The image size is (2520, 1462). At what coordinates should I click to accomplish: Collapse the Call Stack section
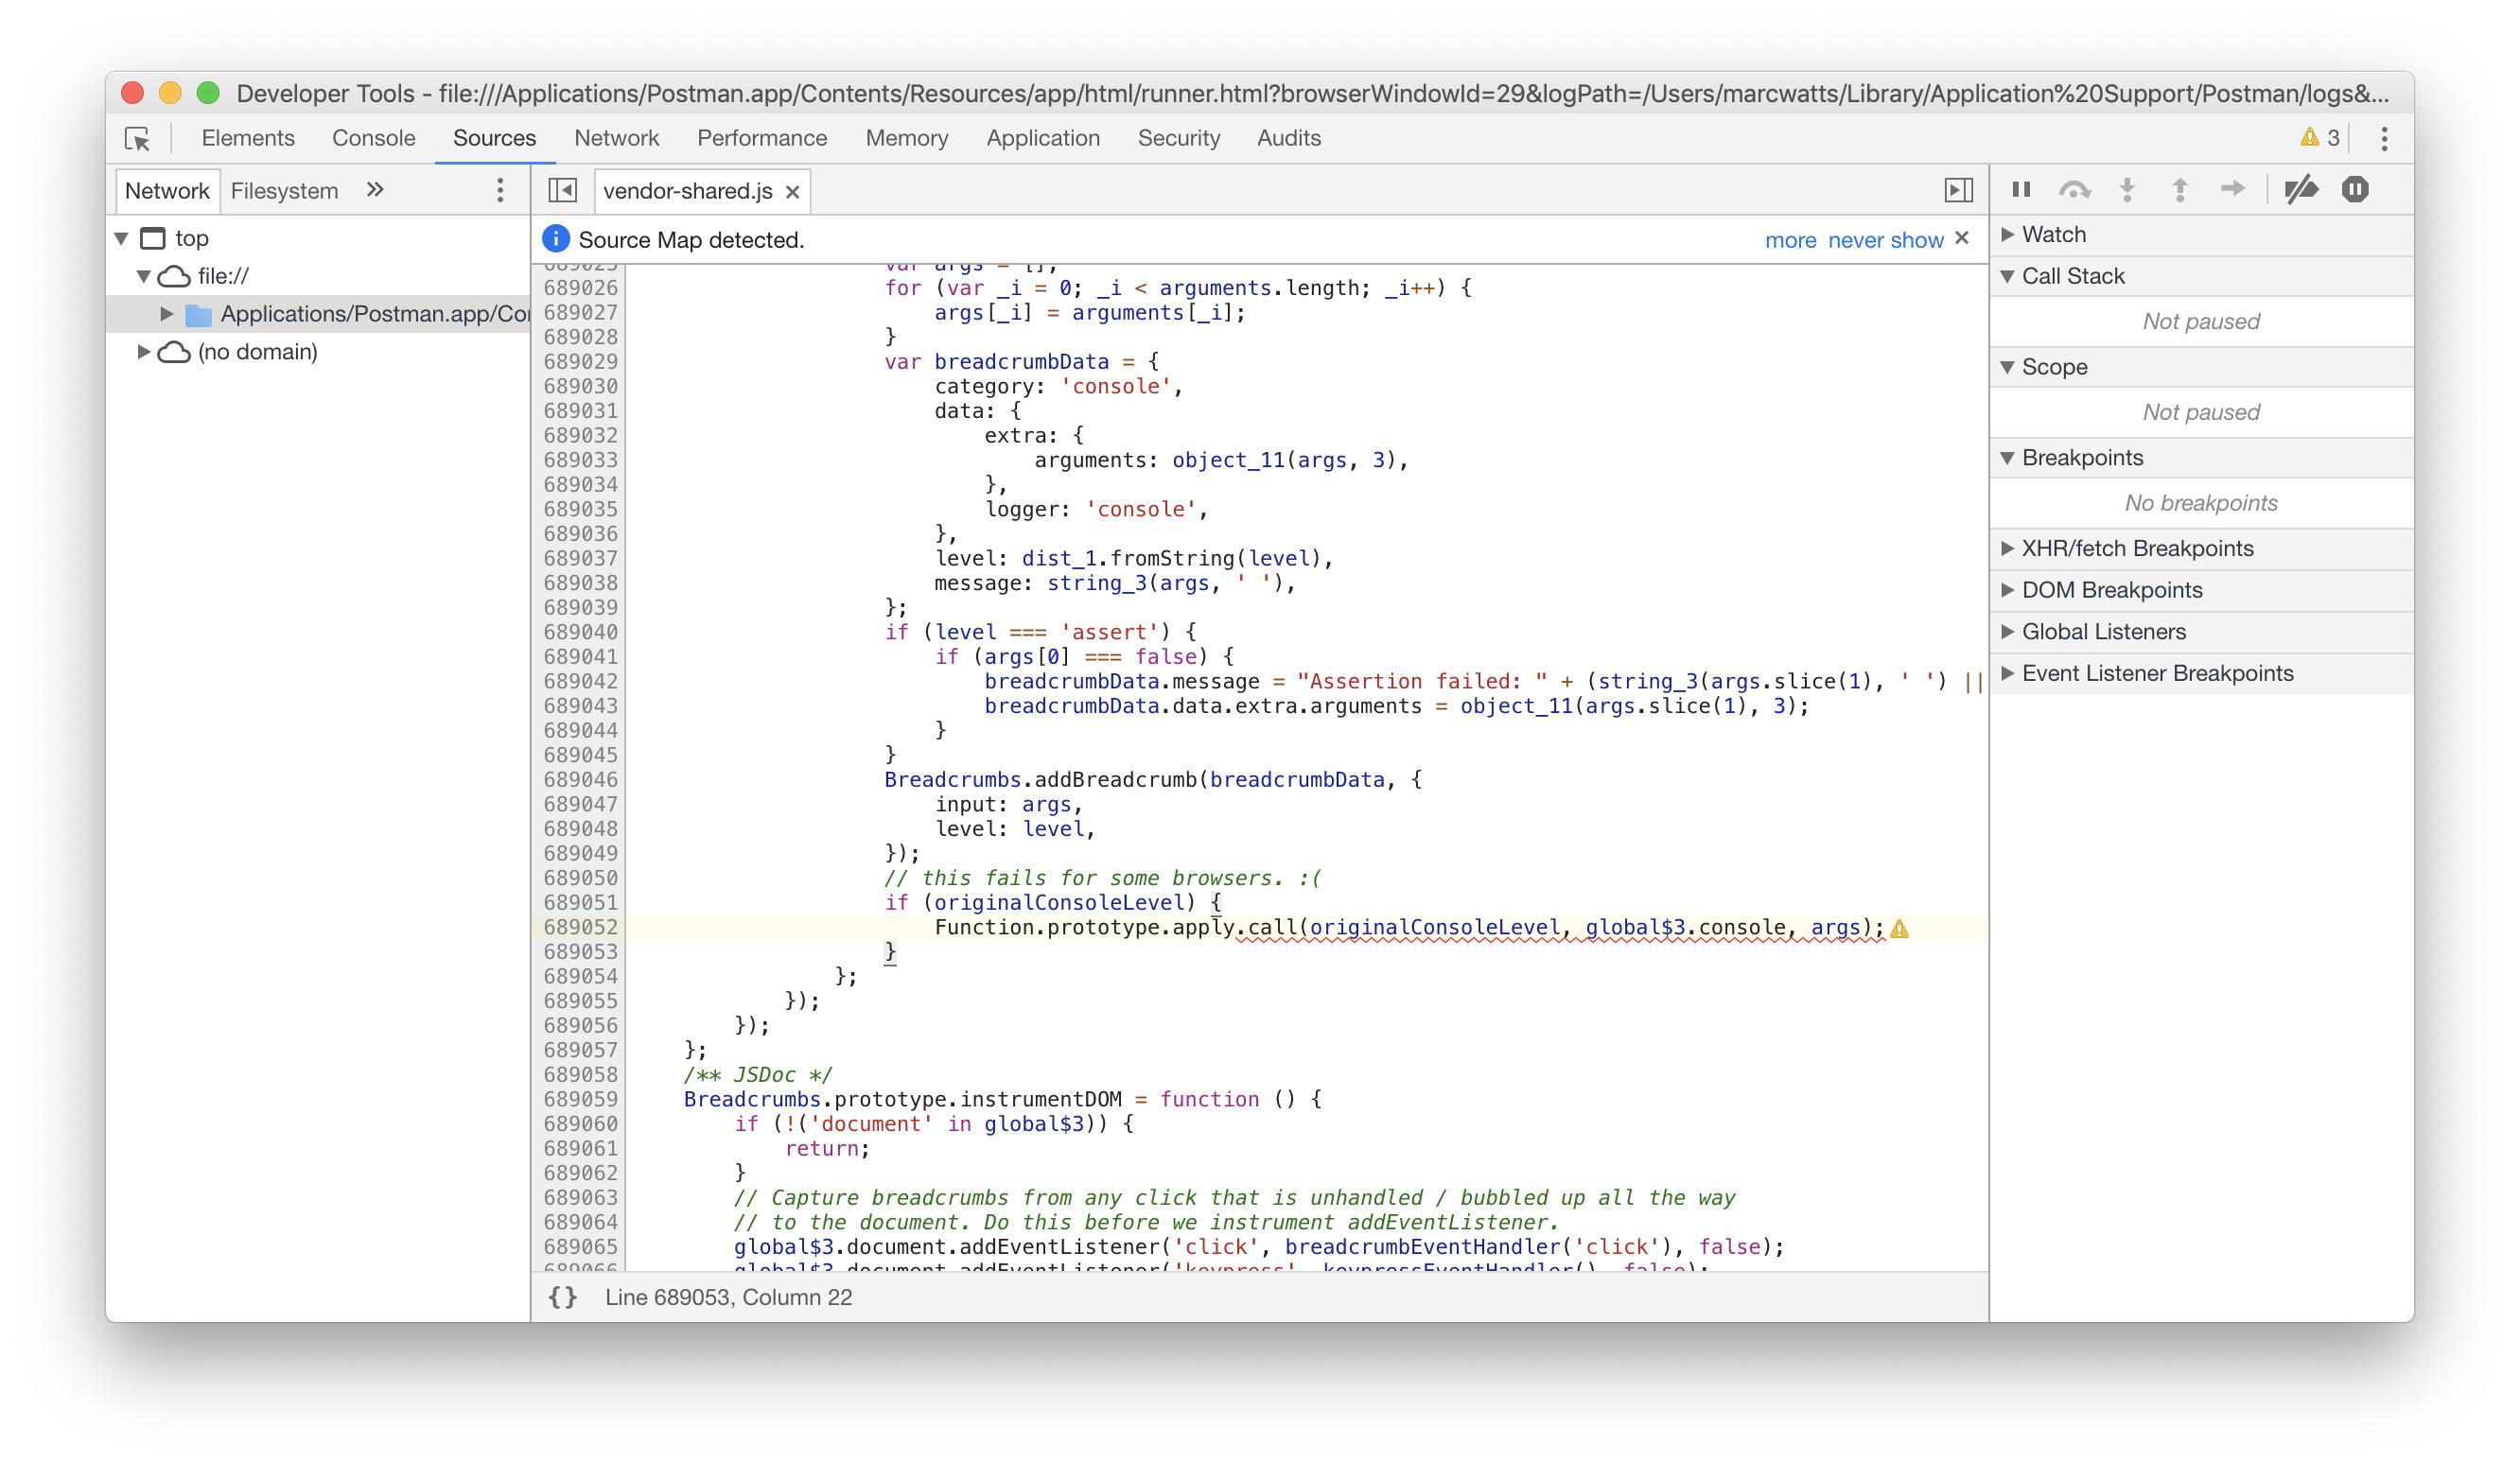point(2008,276)
